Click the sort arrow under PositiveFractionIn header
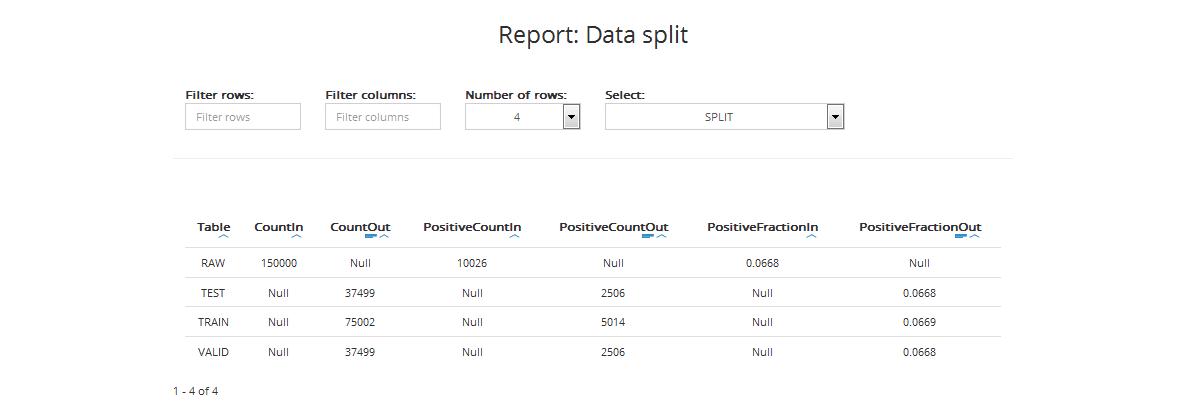This screenshot has width=1188, height=411. click(811, 237)
